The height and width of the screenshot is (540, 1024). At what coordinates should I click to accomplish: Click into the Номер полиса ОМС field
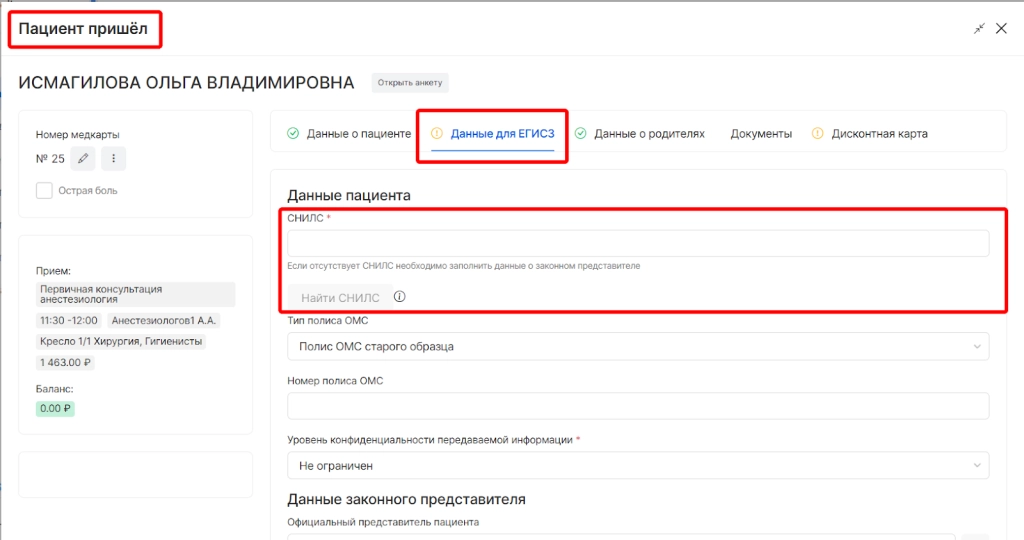(637, 406)
